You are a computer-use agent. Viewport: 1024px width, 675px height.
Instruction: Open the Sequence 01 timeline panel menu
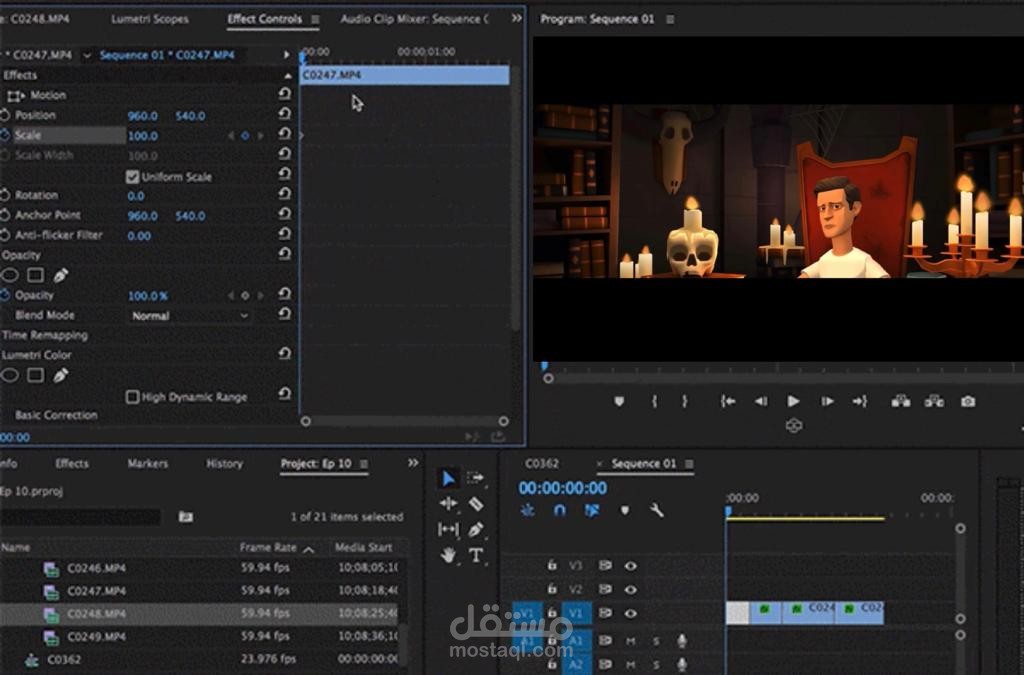pyautogui.click(x=689, y=464)
